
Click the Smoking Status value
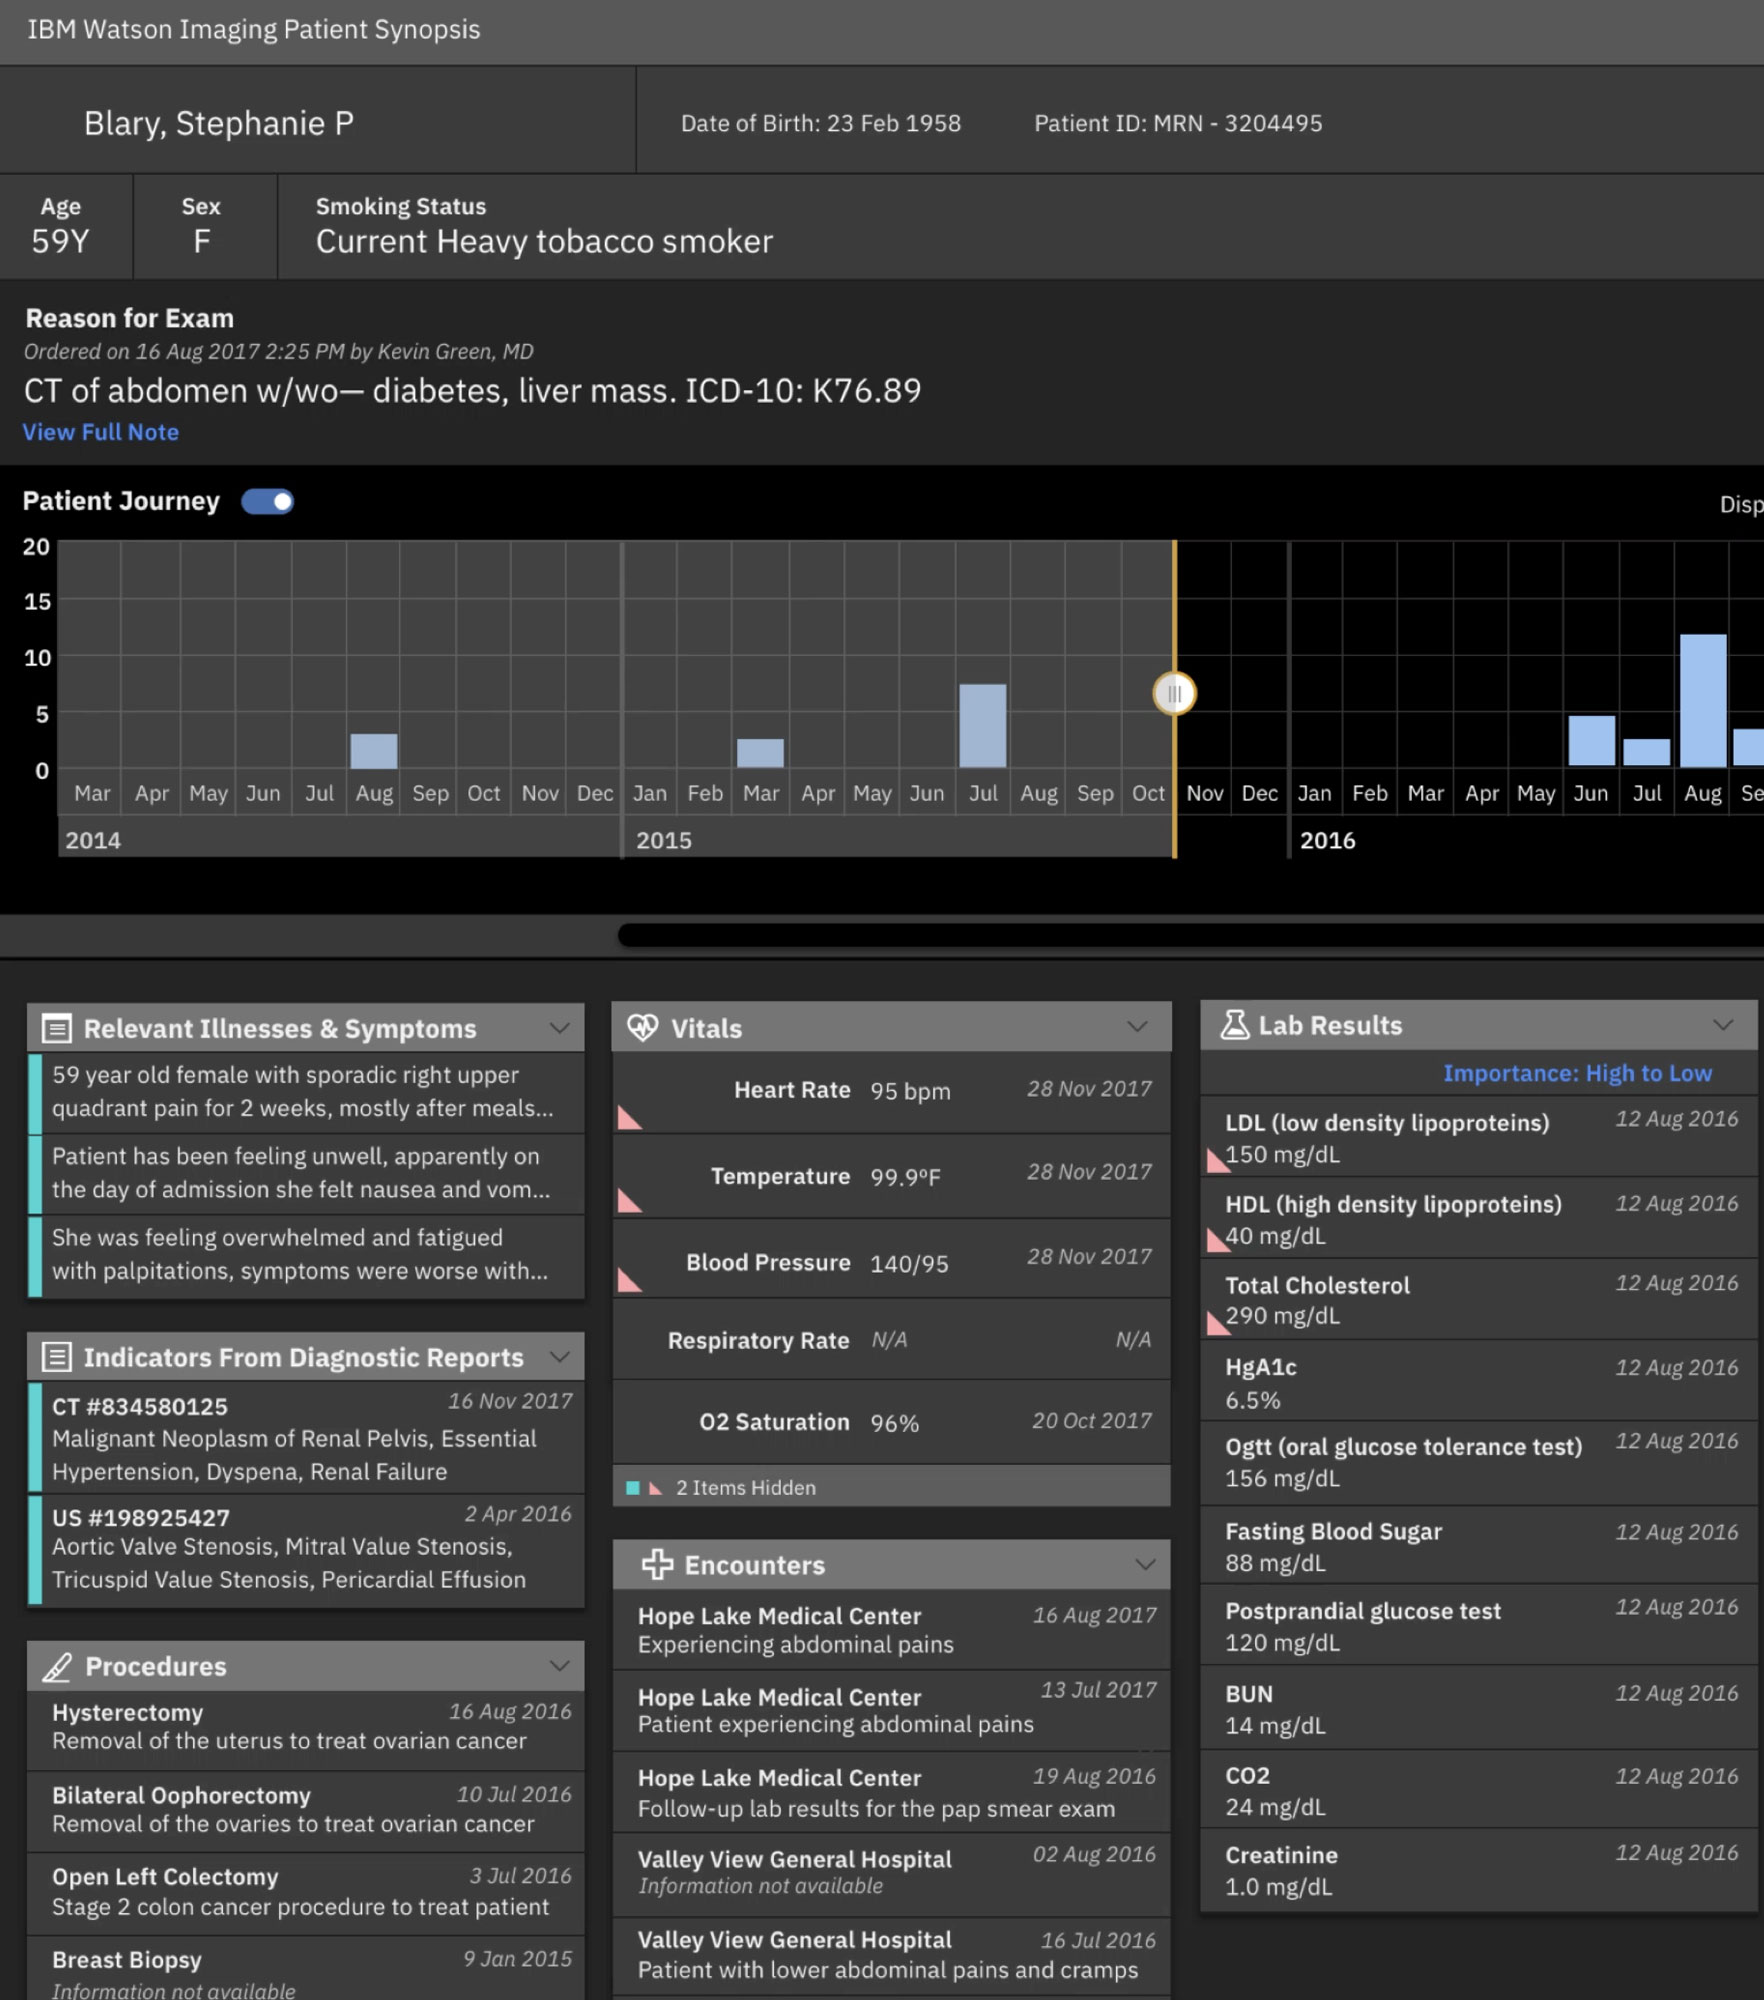[x=544, y=241]
